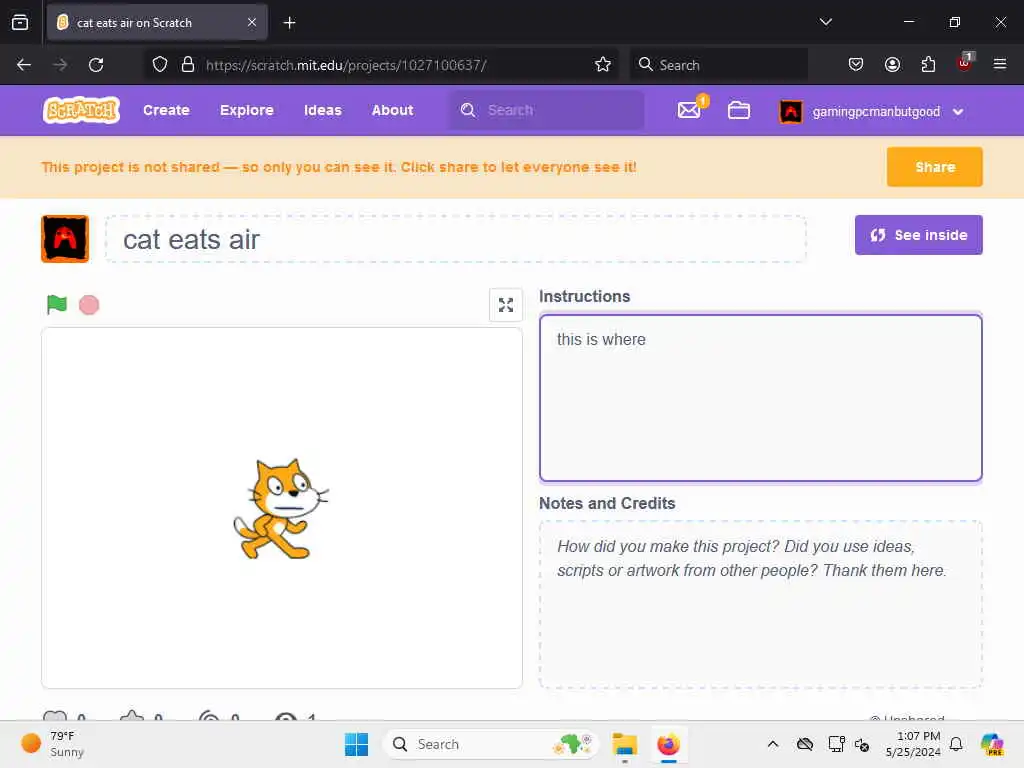Screen dimensions: 1024x768
Task: Click the Copilot icon in taskbar
Action: point(992,744)
